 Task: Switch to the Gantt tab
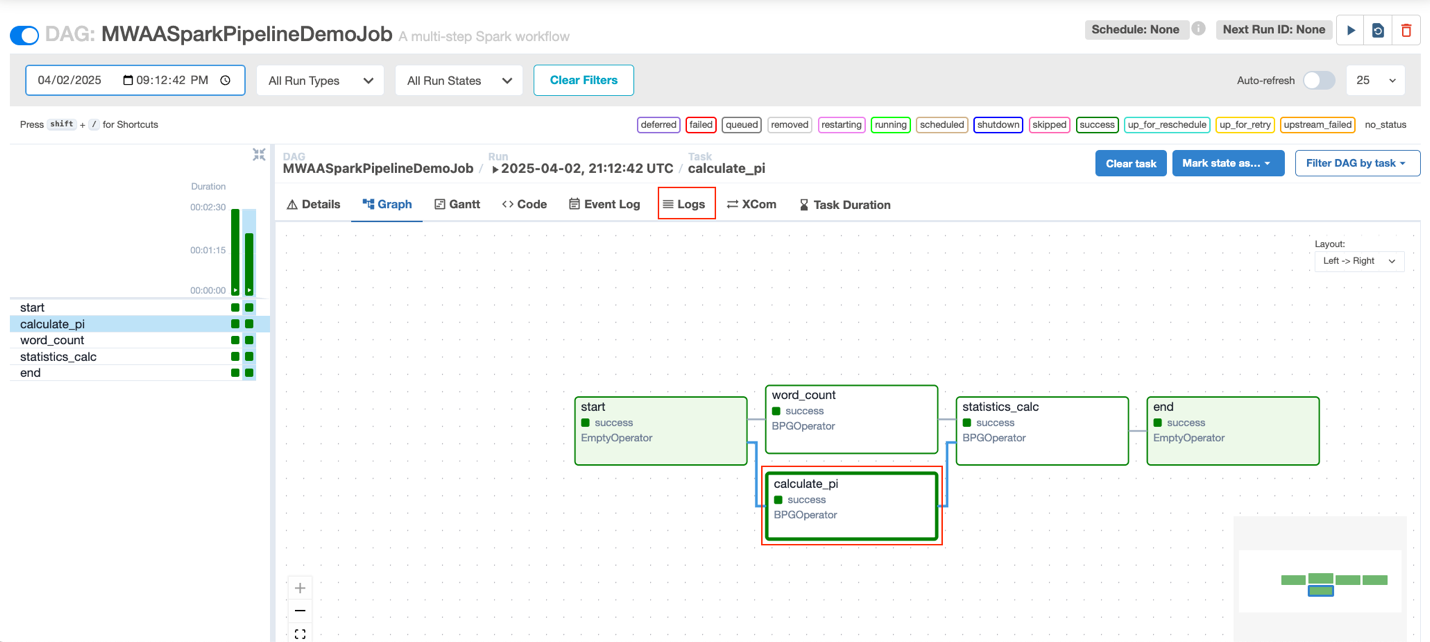(x=457, y=204)
